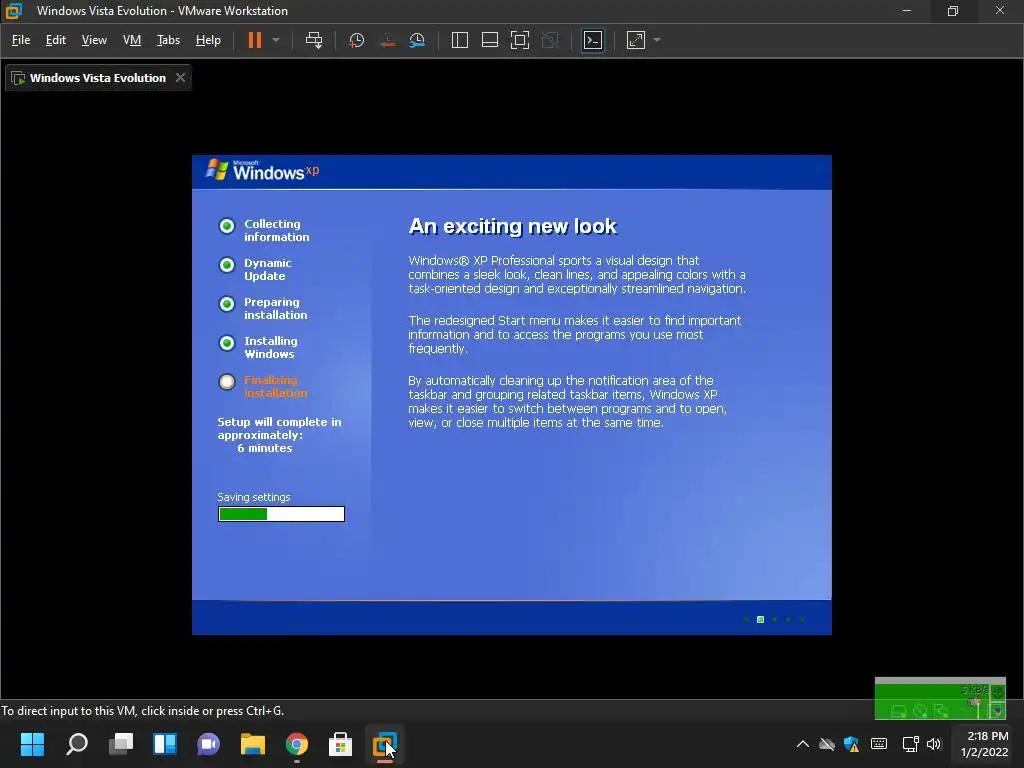The image size is (1024, 768).
Task: Open the Help menu
Action: coord(208,40)
